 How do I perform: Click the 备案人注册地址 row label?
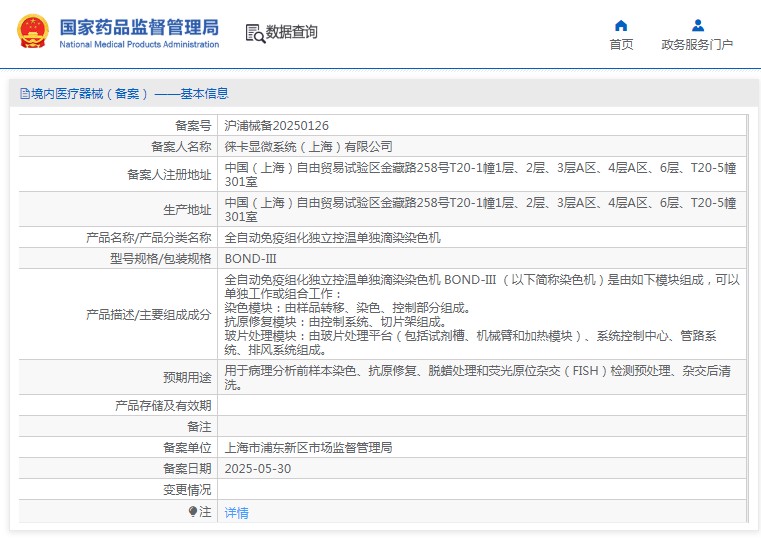169,175
